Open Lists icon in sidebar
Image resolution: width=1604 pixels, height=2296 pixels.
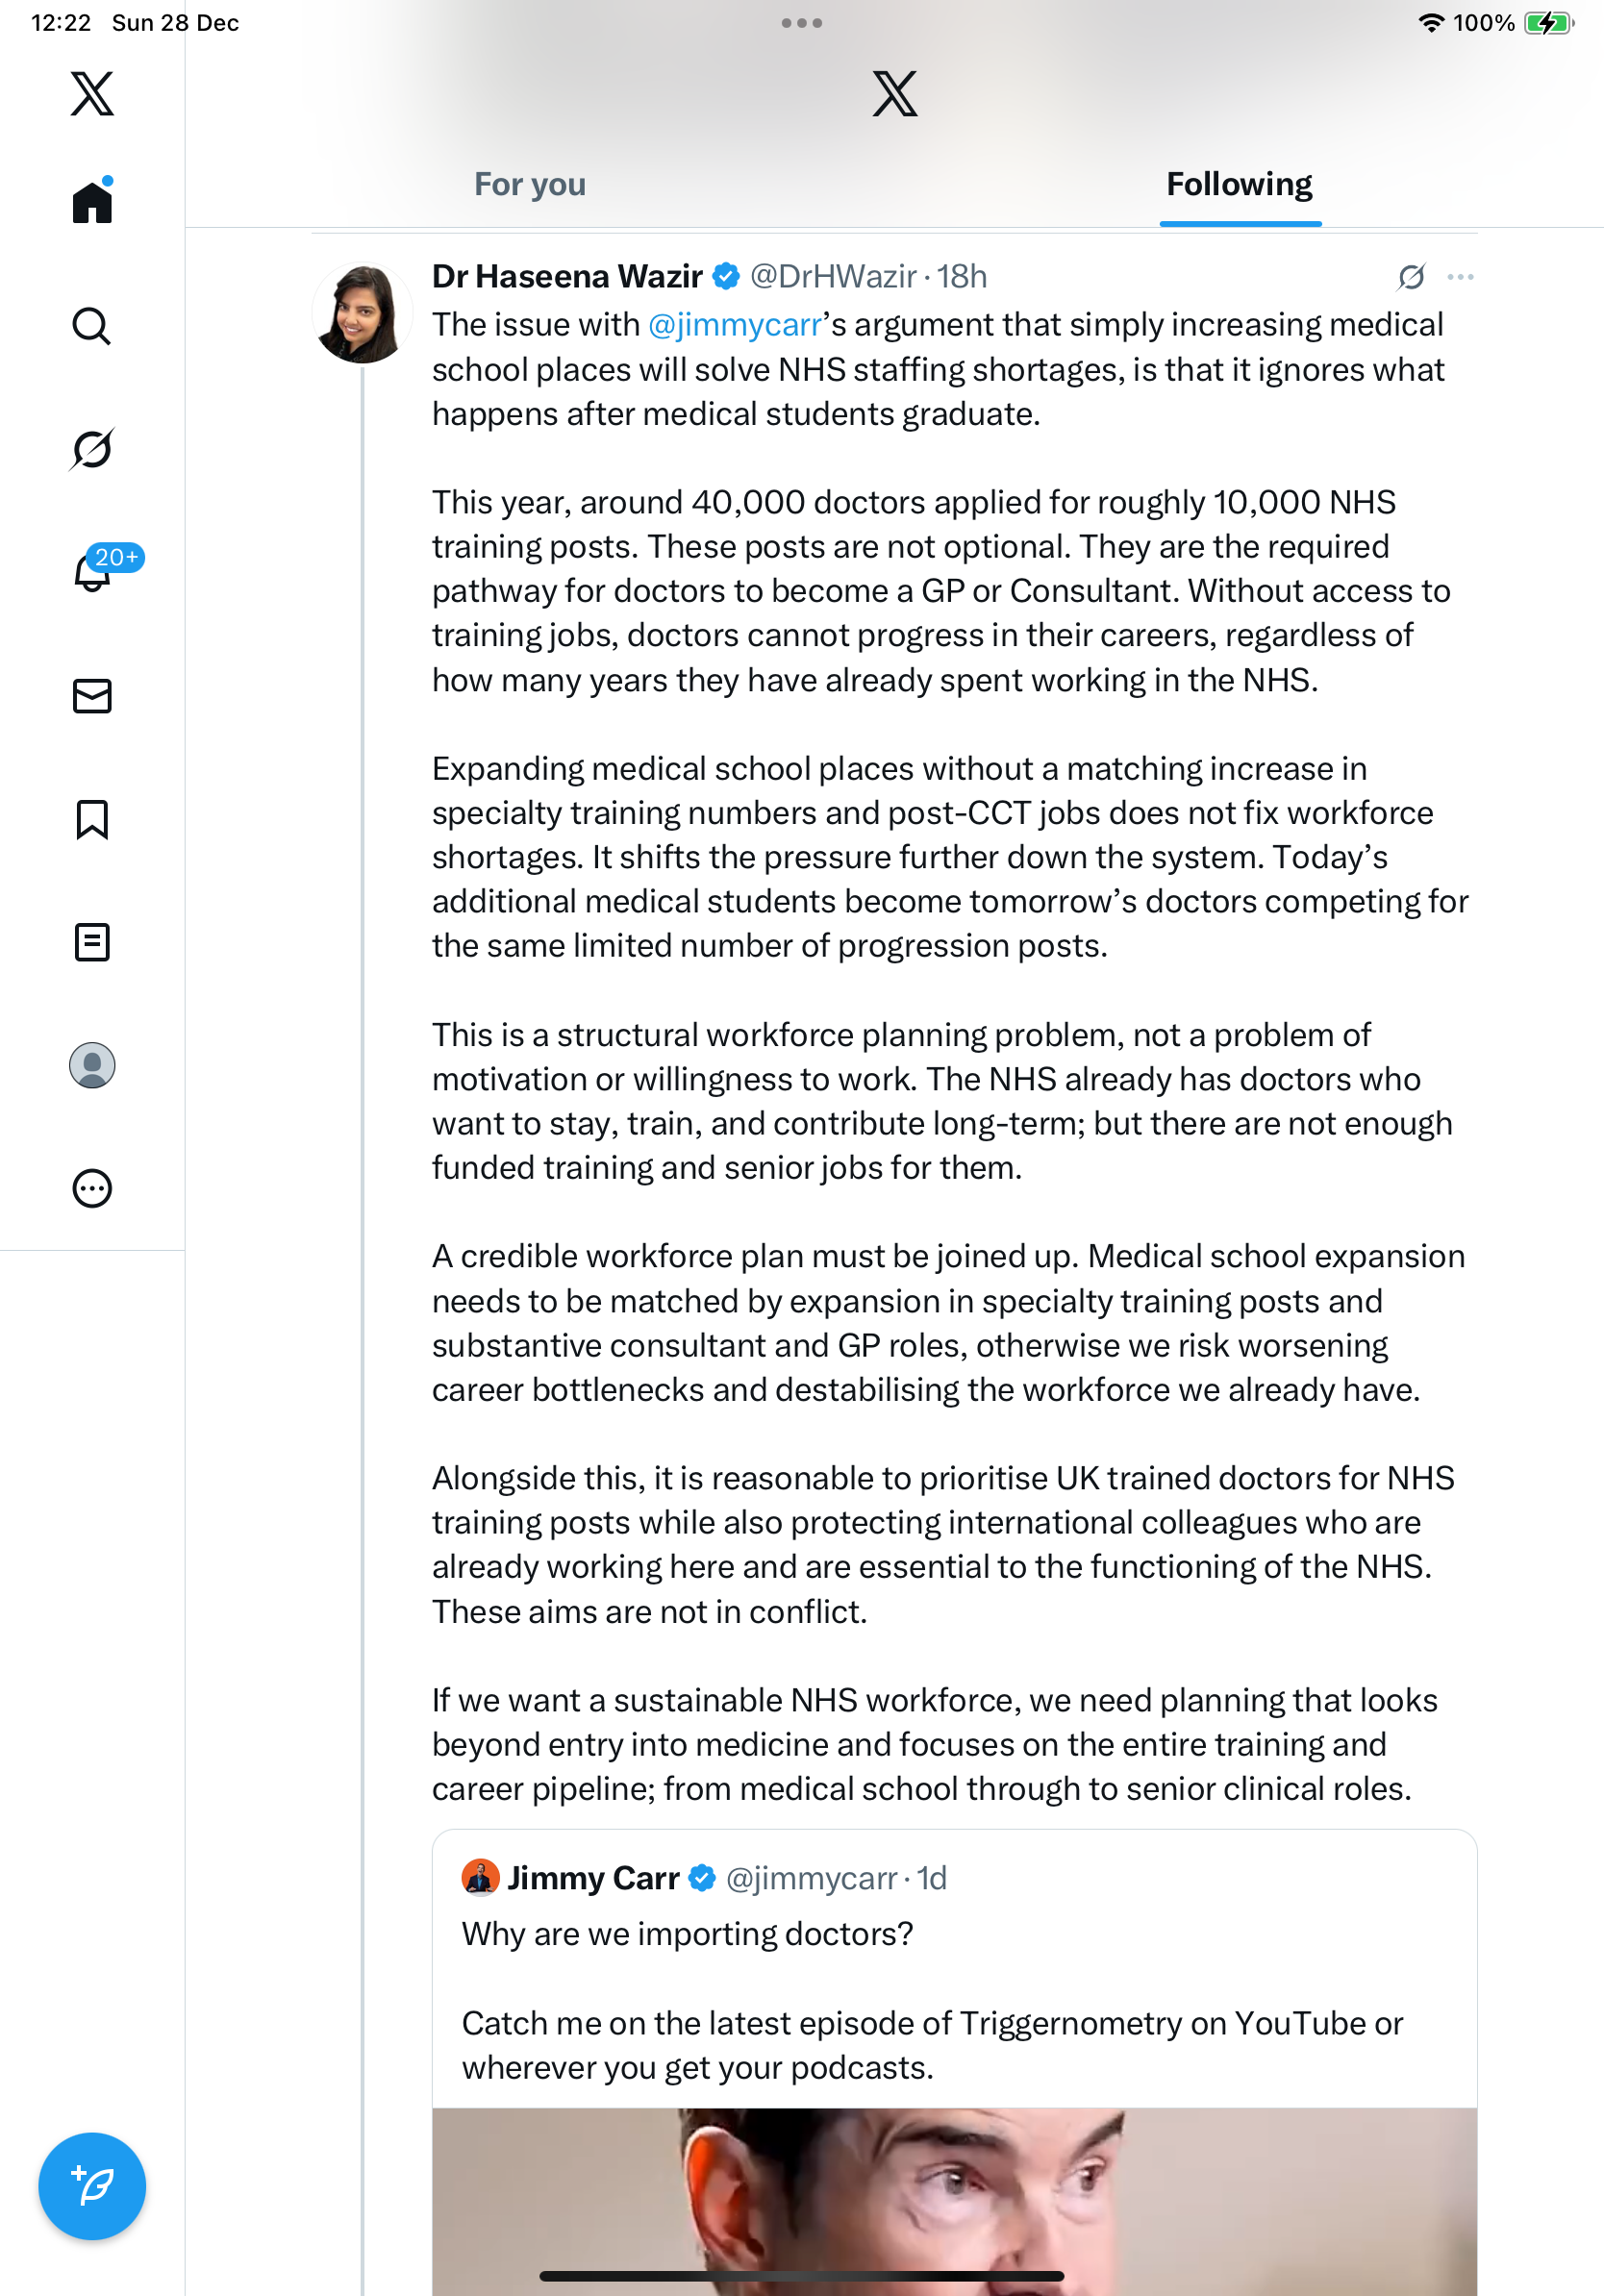[x=92, y=942]
